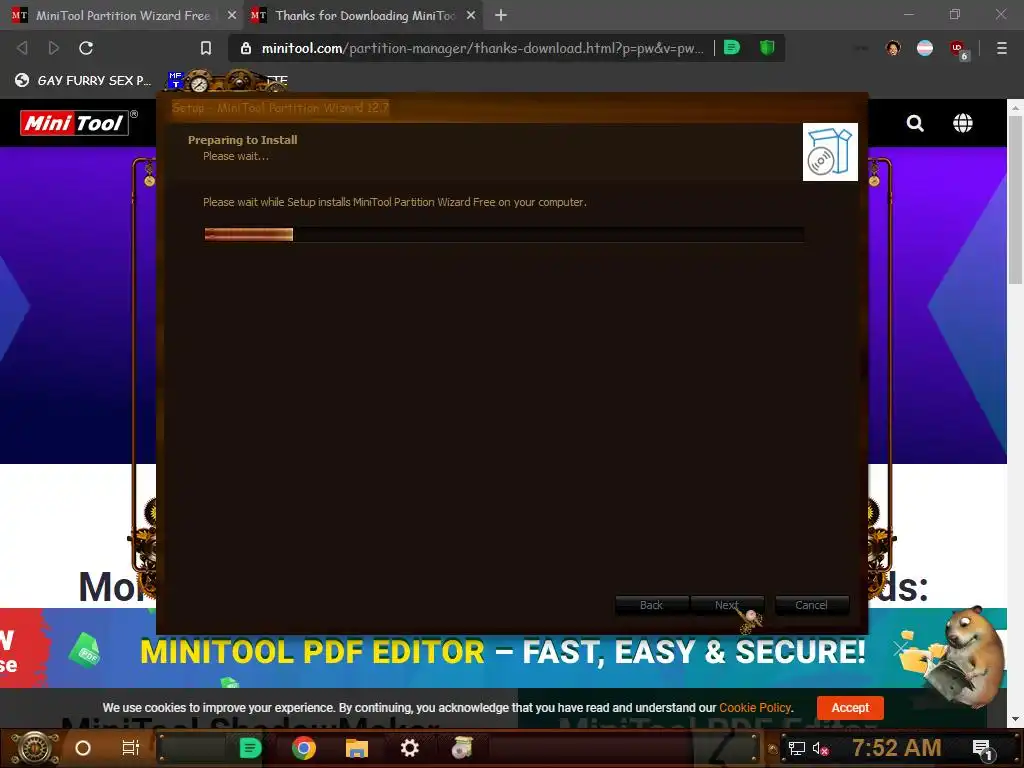Screen dimensions: 1024x768
Task: Click the striped flag extension icon
Action: click(925, 48)
